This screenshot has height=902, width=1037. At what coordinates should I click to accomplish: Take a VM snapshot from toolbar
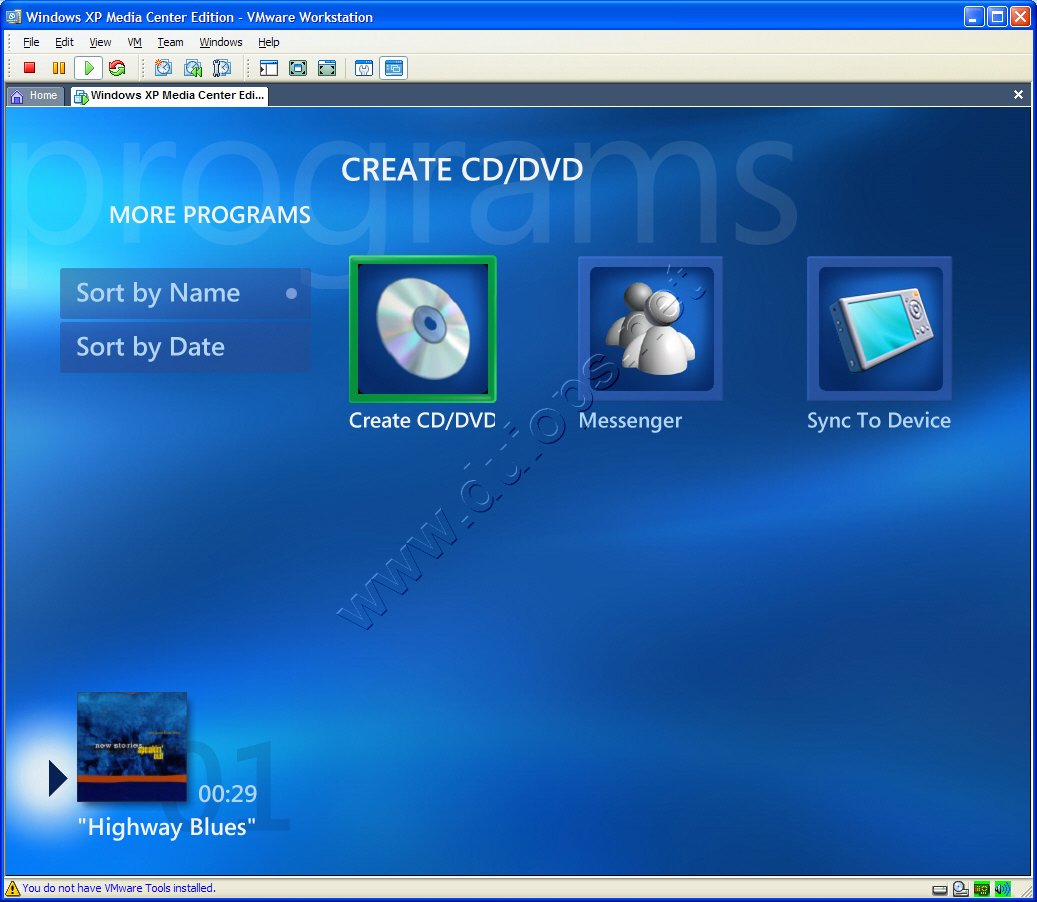[164, 68]
